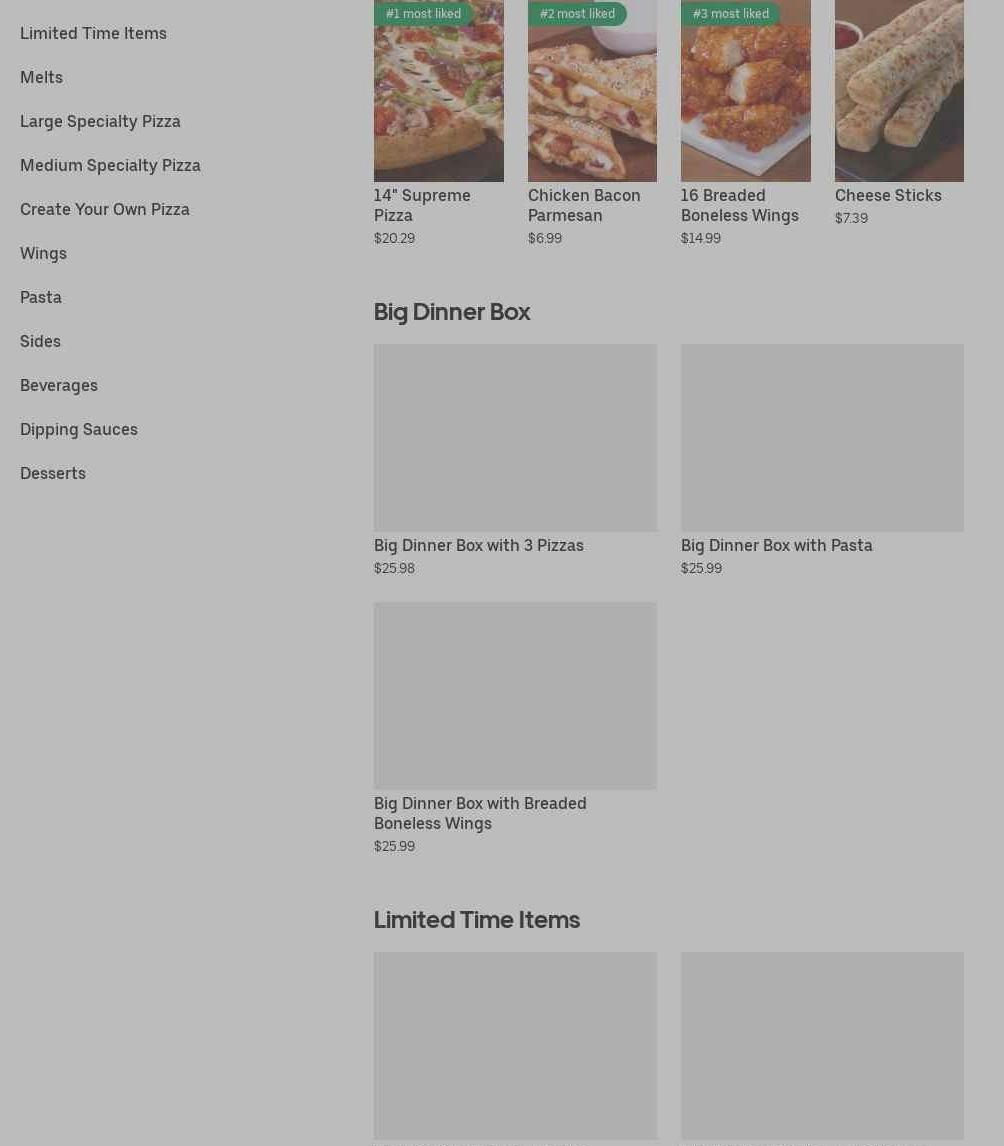Select Desserts in the sidebar

point(53,473)
